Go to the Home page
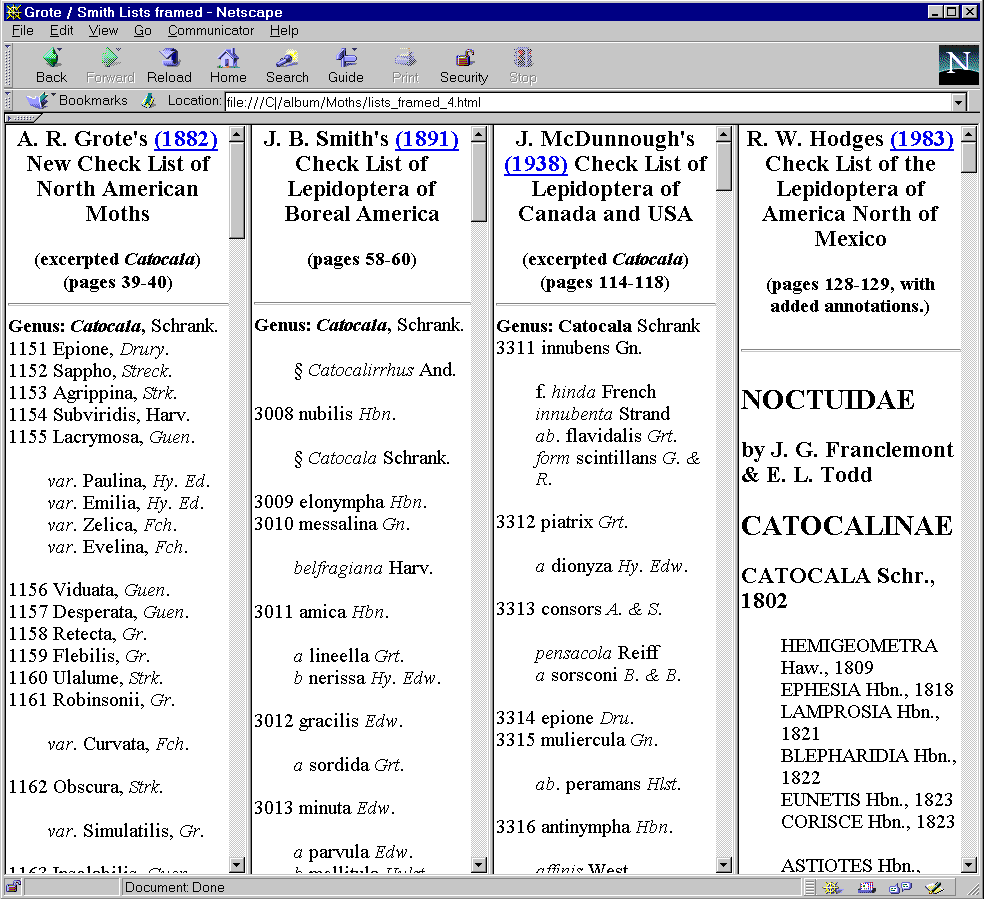 tap(228, 66)
